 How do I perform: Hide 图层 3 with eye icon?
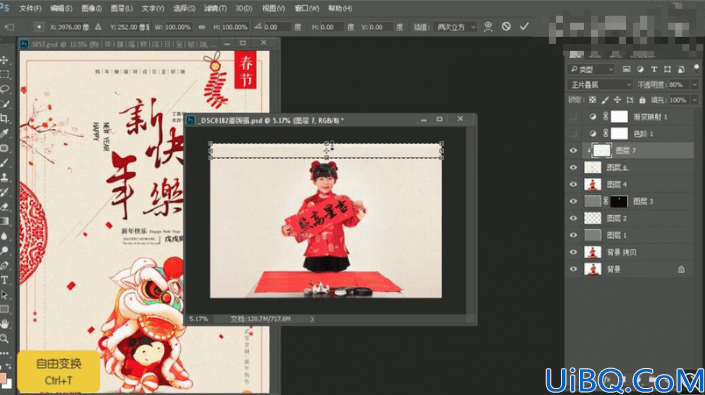coord(573,201)
